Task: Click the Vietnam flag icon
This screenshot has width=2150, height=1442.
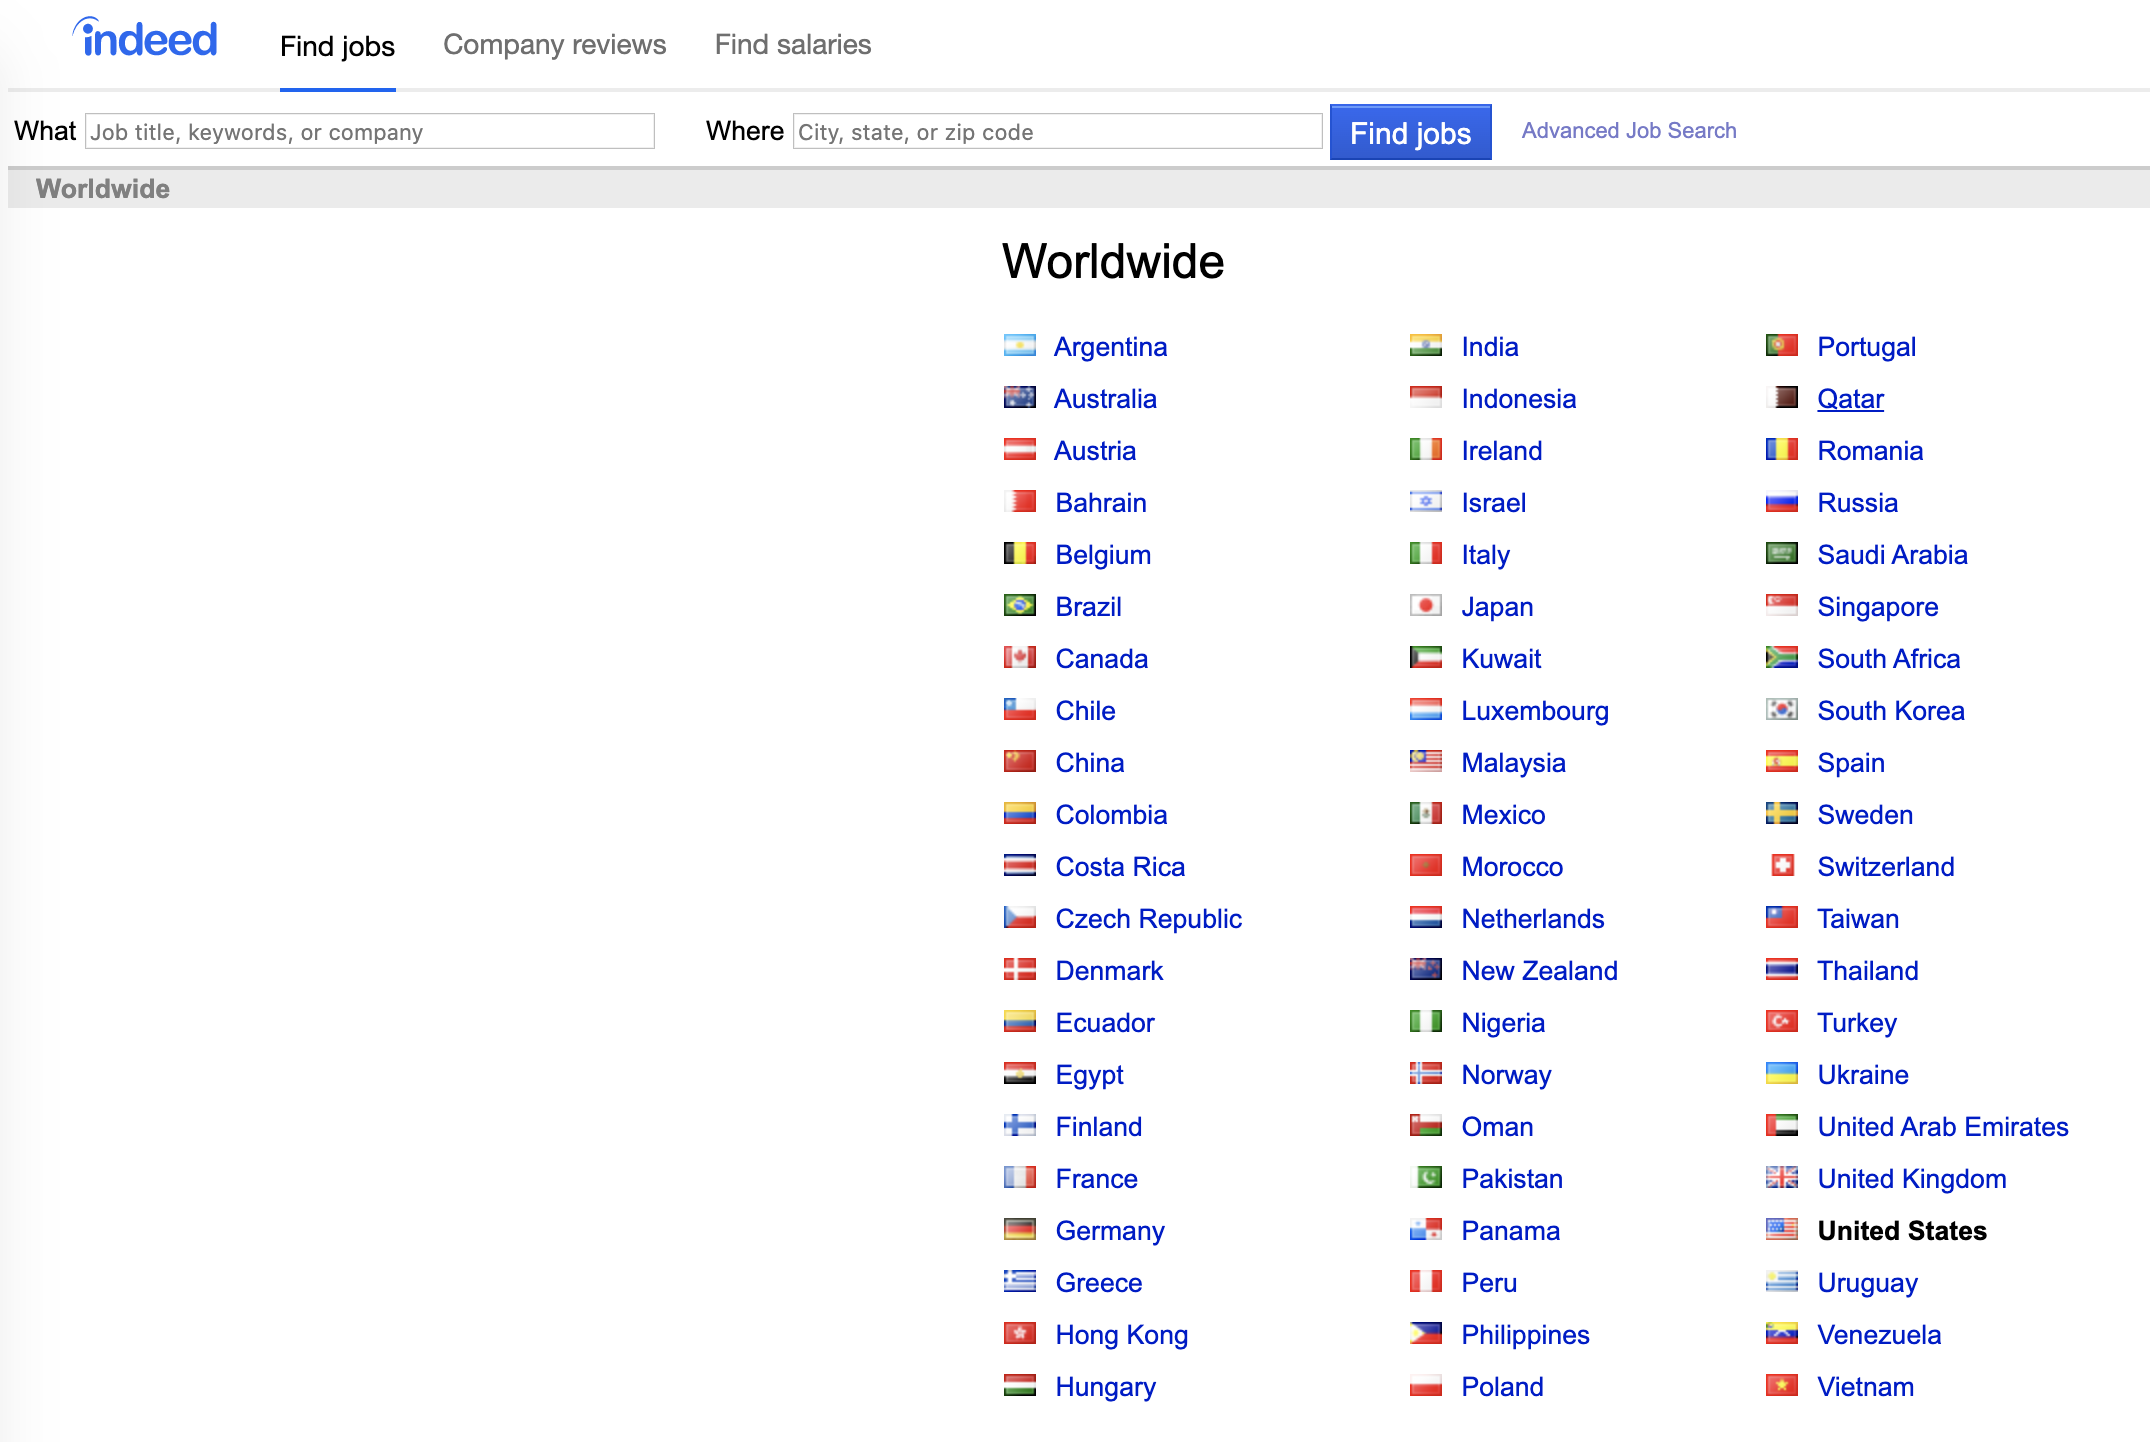Action: coord(1781,1386)
